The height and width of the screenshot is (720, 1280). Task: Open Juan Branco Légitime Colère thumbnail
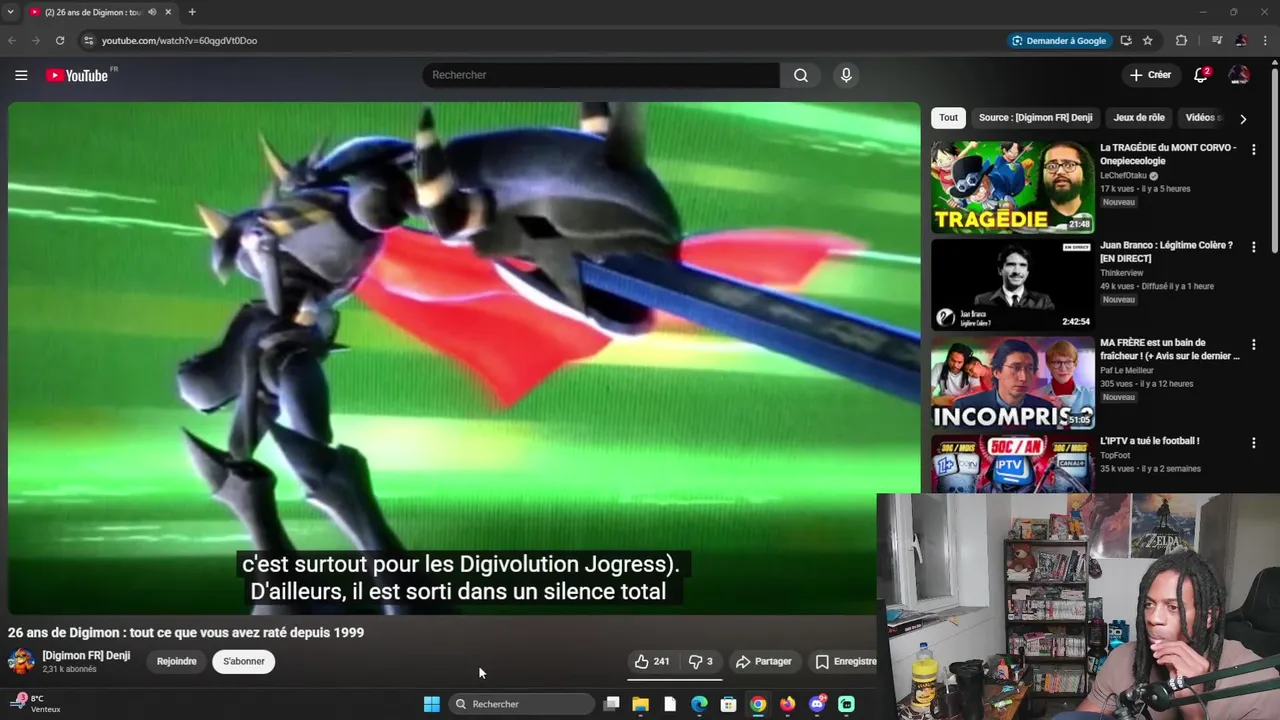(1012, 285)
